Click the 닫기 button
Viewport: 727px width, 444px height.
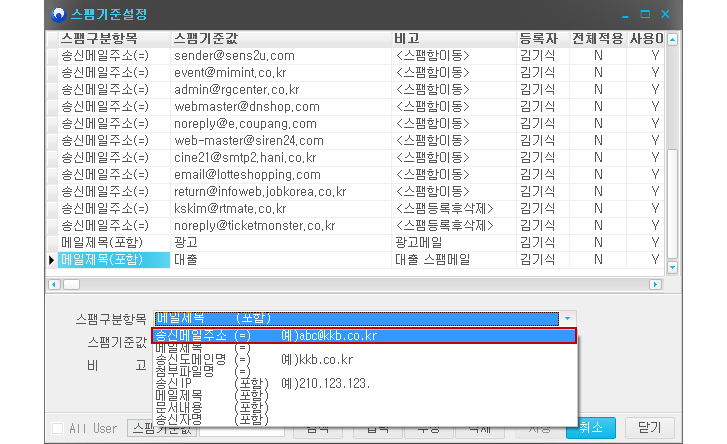[x=650, y=427]
